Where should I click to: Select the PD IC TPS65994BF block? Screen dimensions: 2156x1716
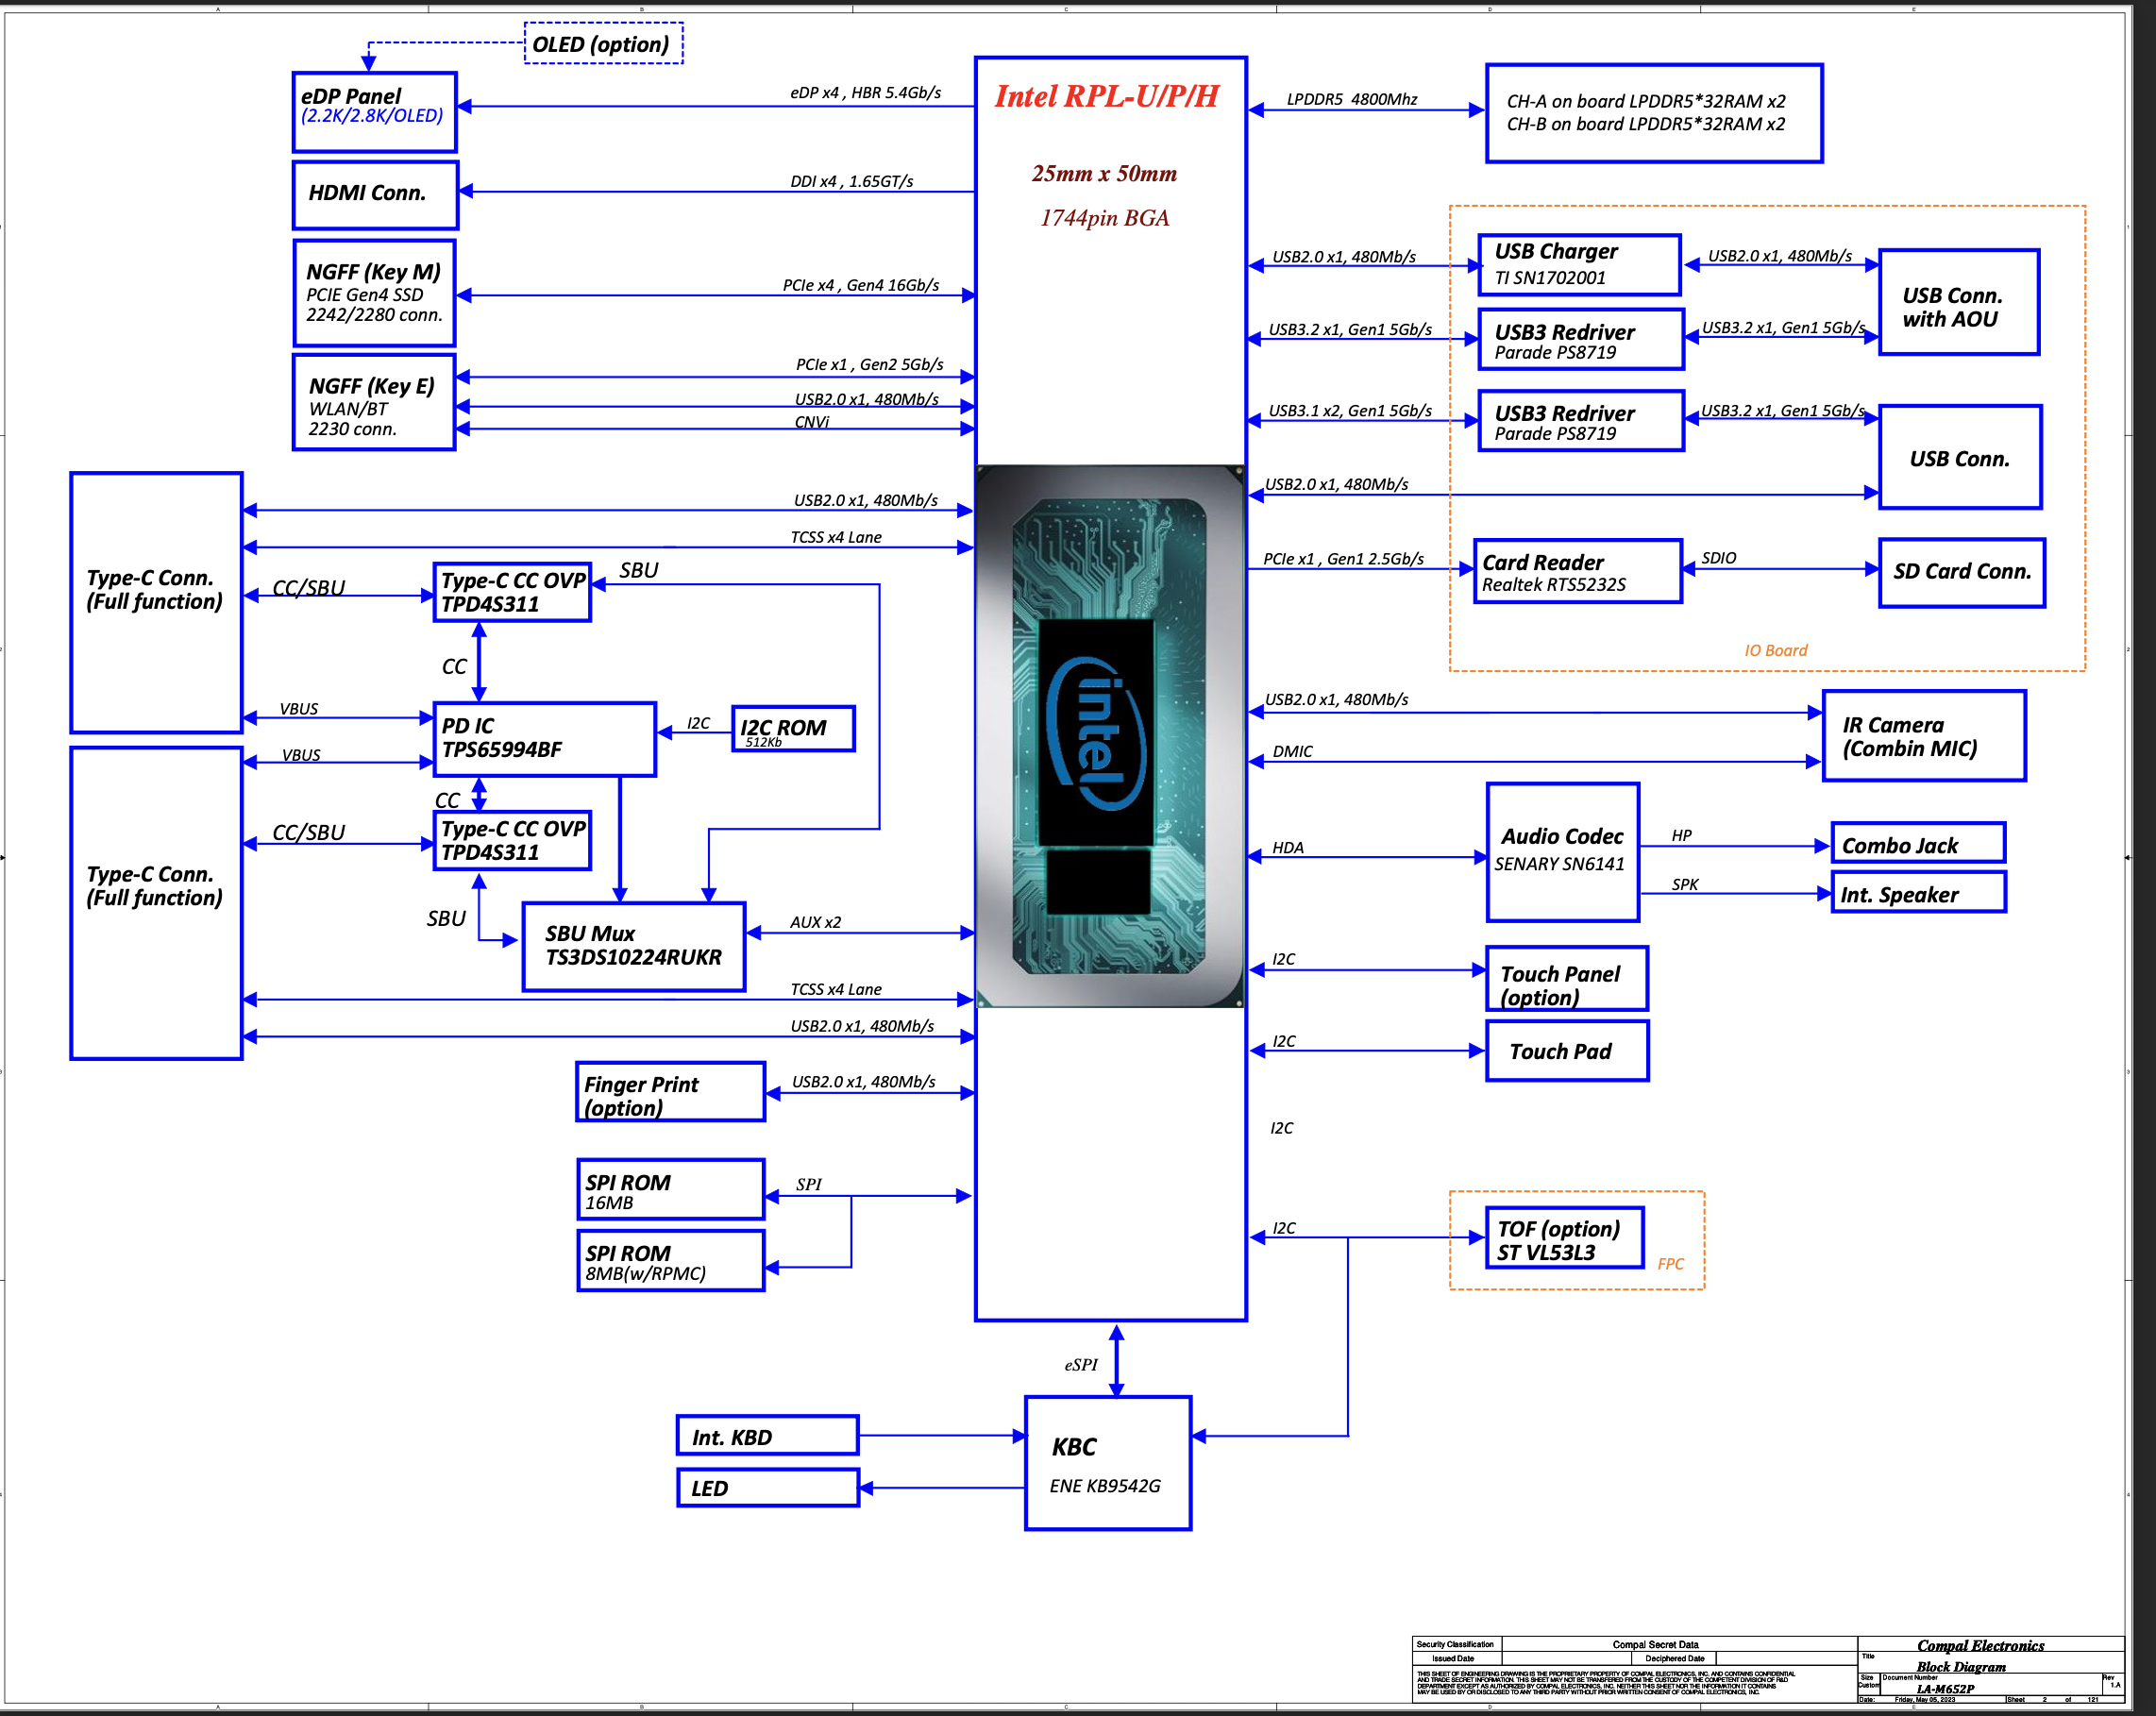pyautogui.click(x=545, y=739)
